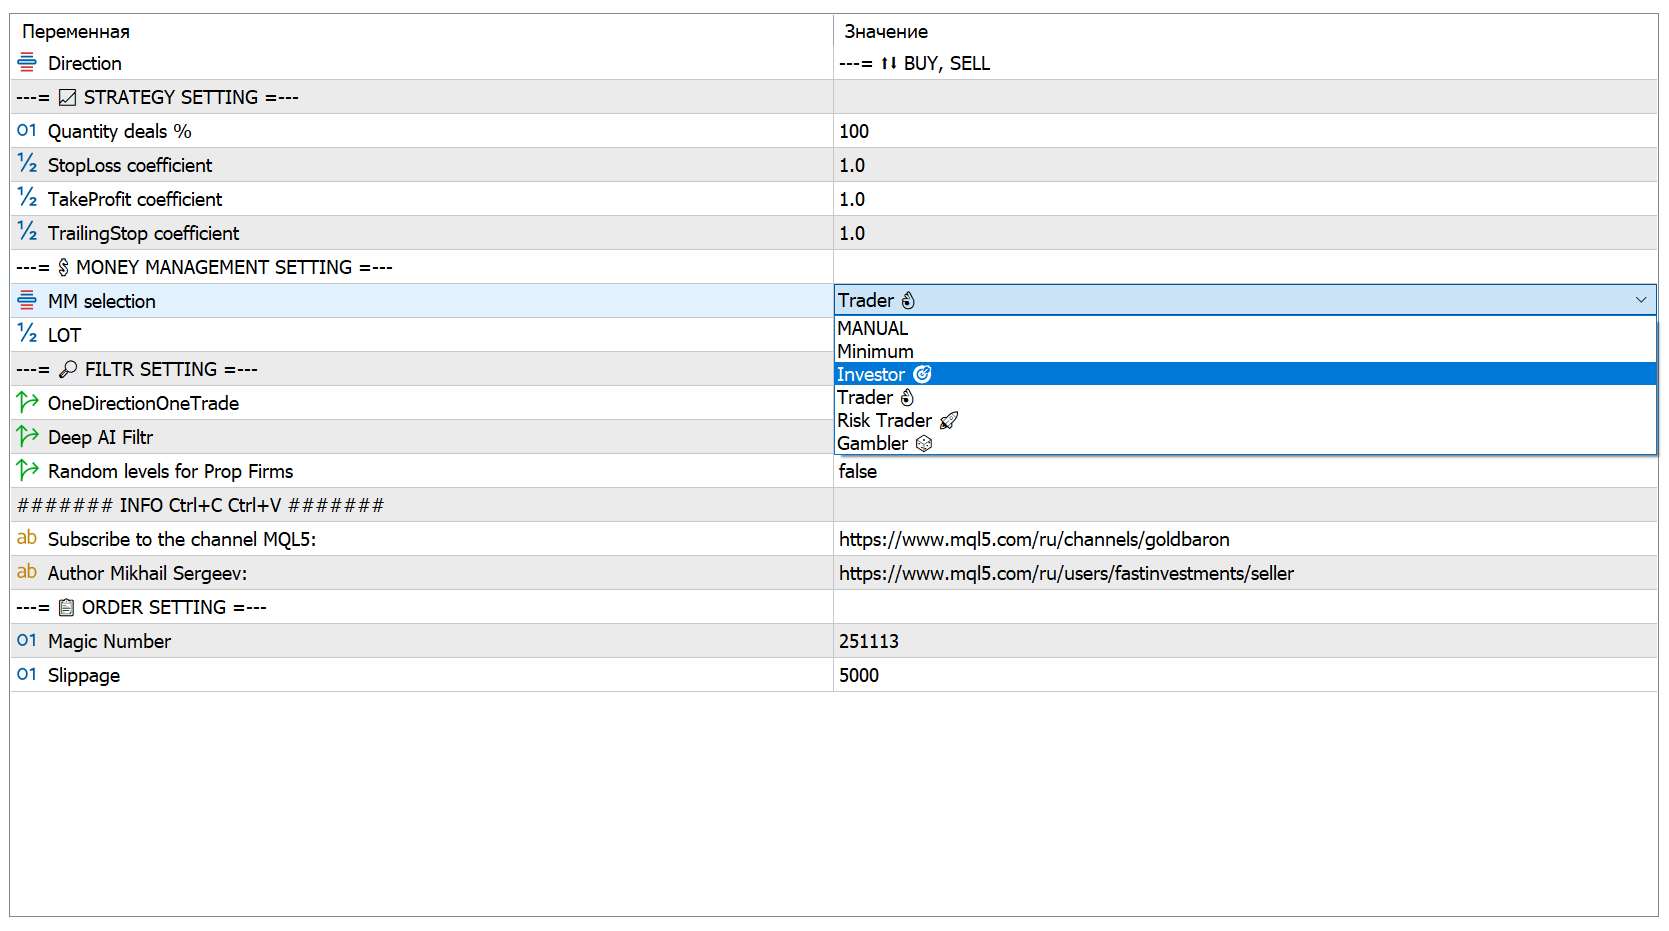Click the integer icon beside Quantity deals %

(27, 131)
